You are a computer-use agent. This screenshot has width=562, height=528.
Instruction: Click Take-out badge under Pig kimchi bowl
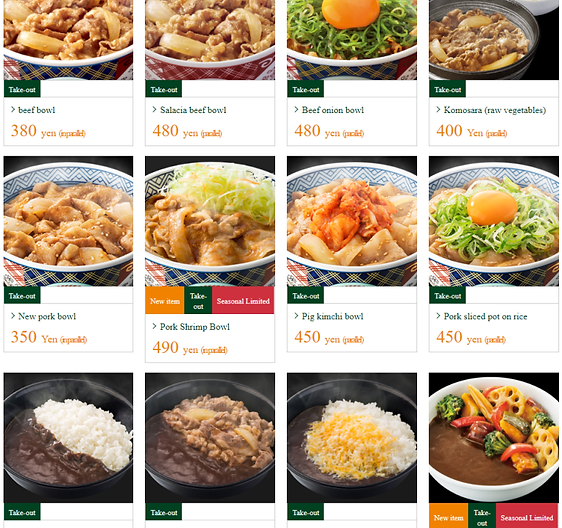tap(305, 296)
